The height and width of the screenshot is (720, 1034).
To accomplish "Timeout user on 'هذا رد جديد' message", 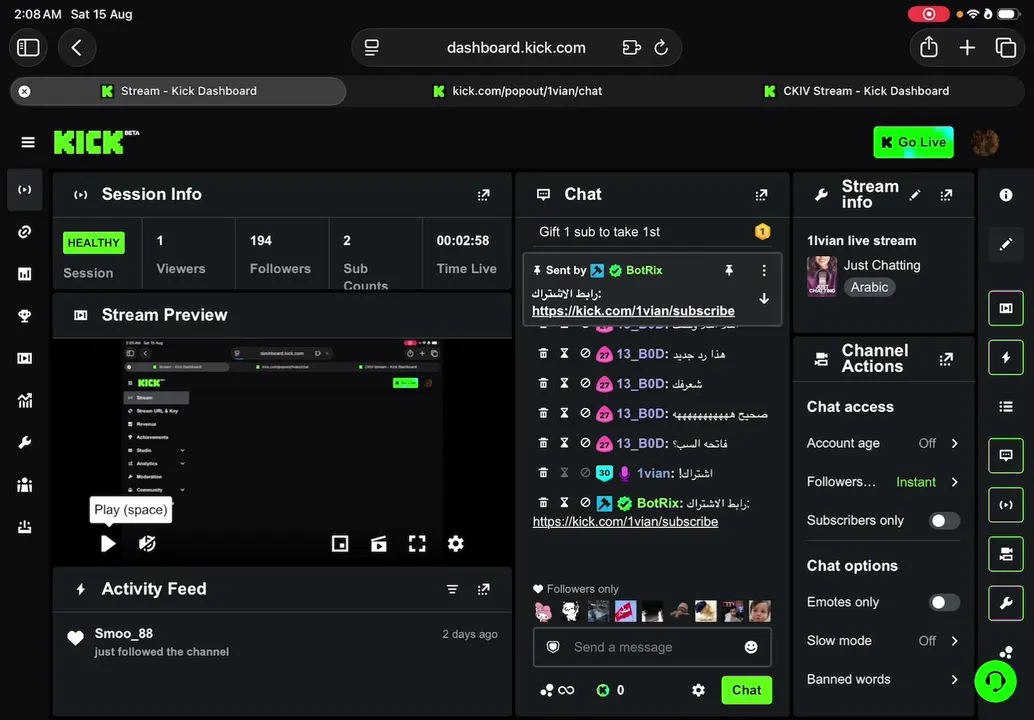I will [564, 353].
